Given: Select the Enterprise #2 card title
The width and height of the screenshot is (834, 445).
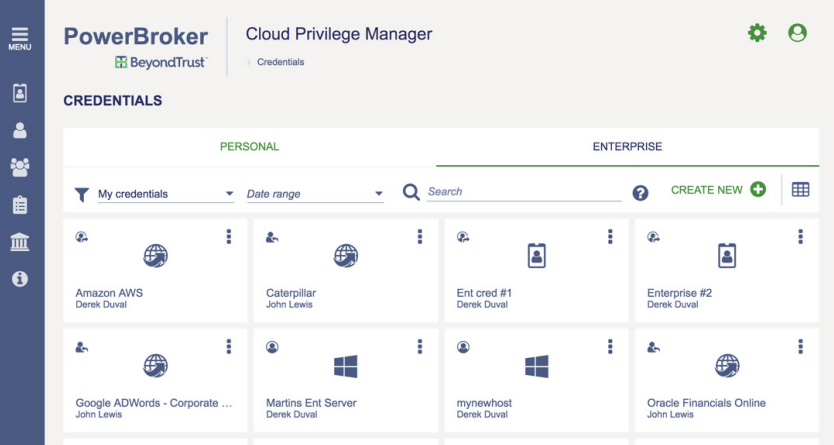Looking at the screenshot, I should [679, 293].
